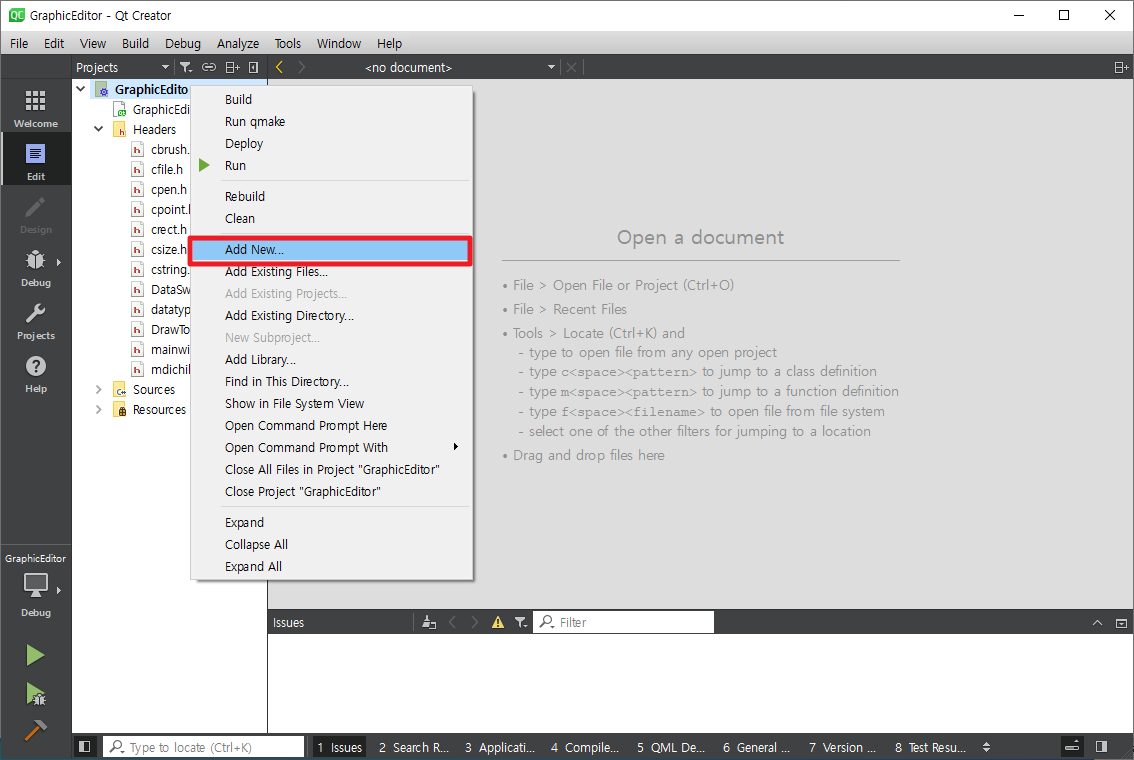Open the Design mode

(35, 214)
